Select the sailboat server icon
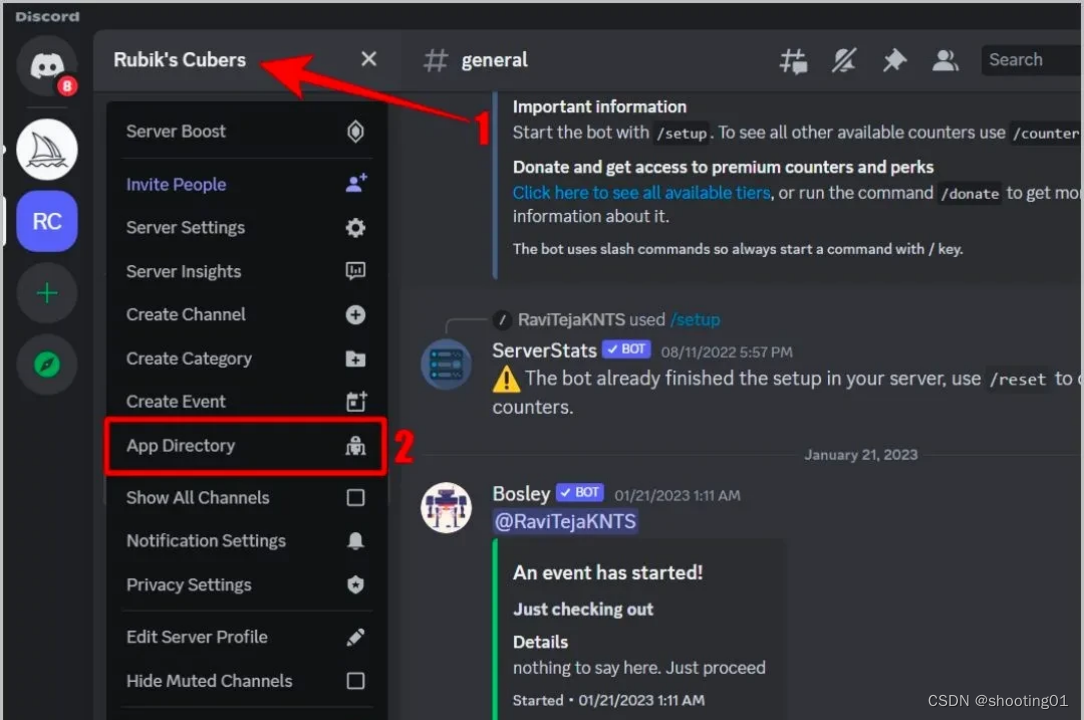Image resolution: width=1084 pixels, height=720 pixels. (47, 149)
